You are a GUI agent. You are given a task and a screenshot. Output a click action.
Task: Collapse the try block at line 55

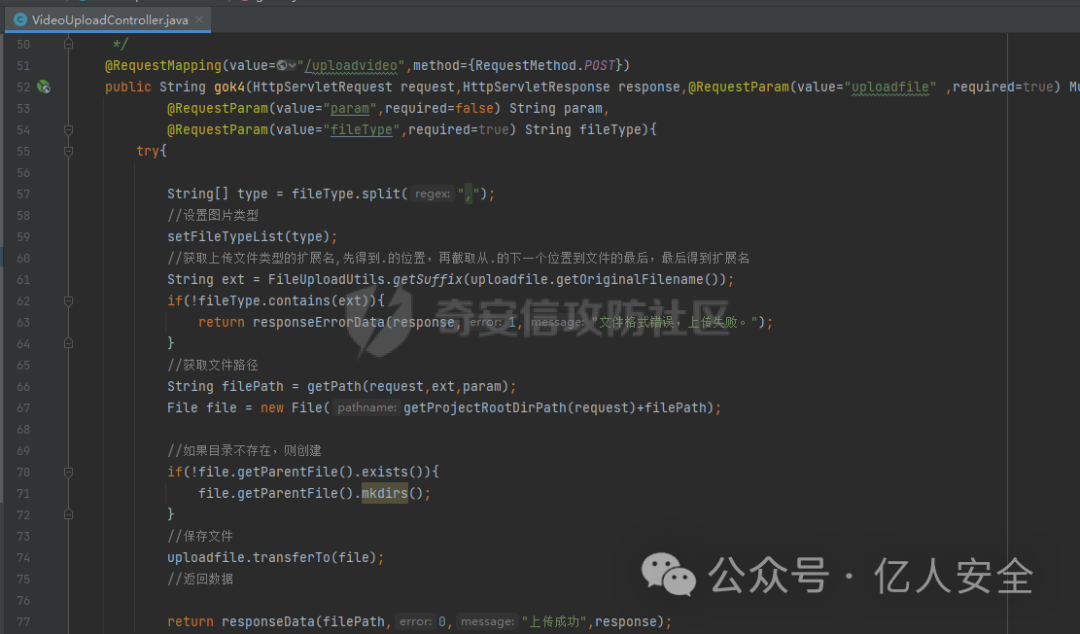click(68, 151)
